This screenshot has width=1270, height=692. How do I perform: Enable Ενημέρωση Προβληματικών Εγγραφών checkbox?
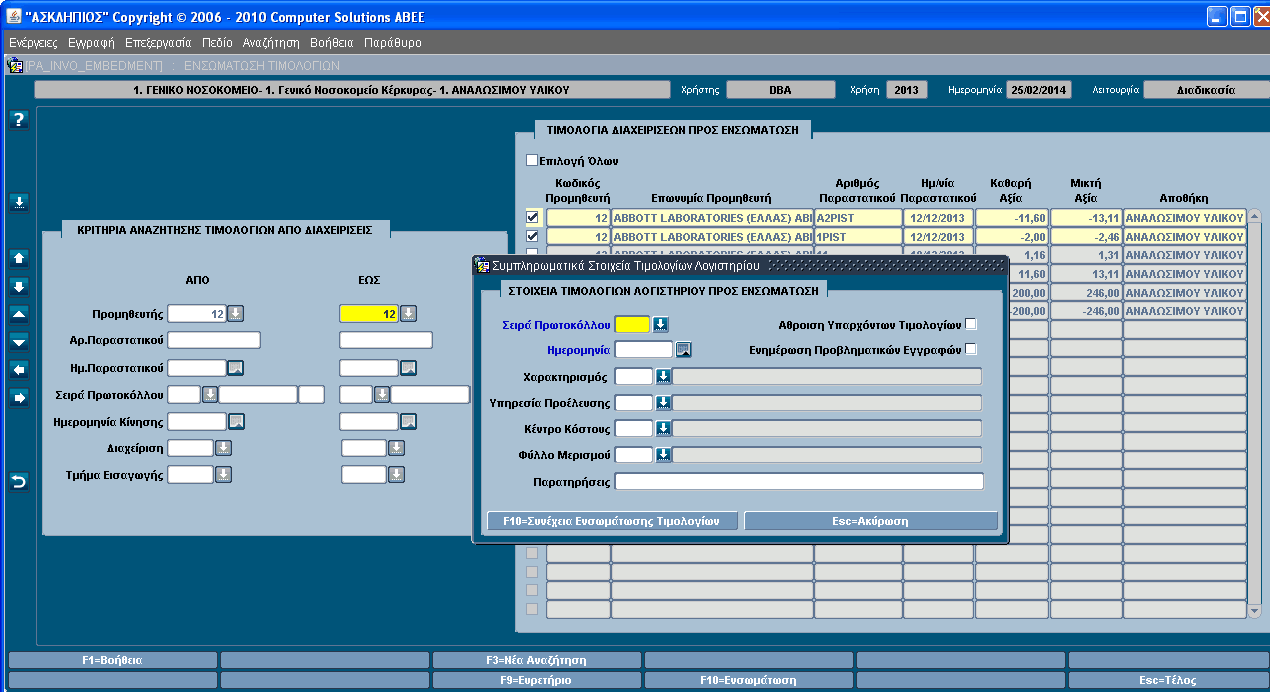tap(970, 349)
